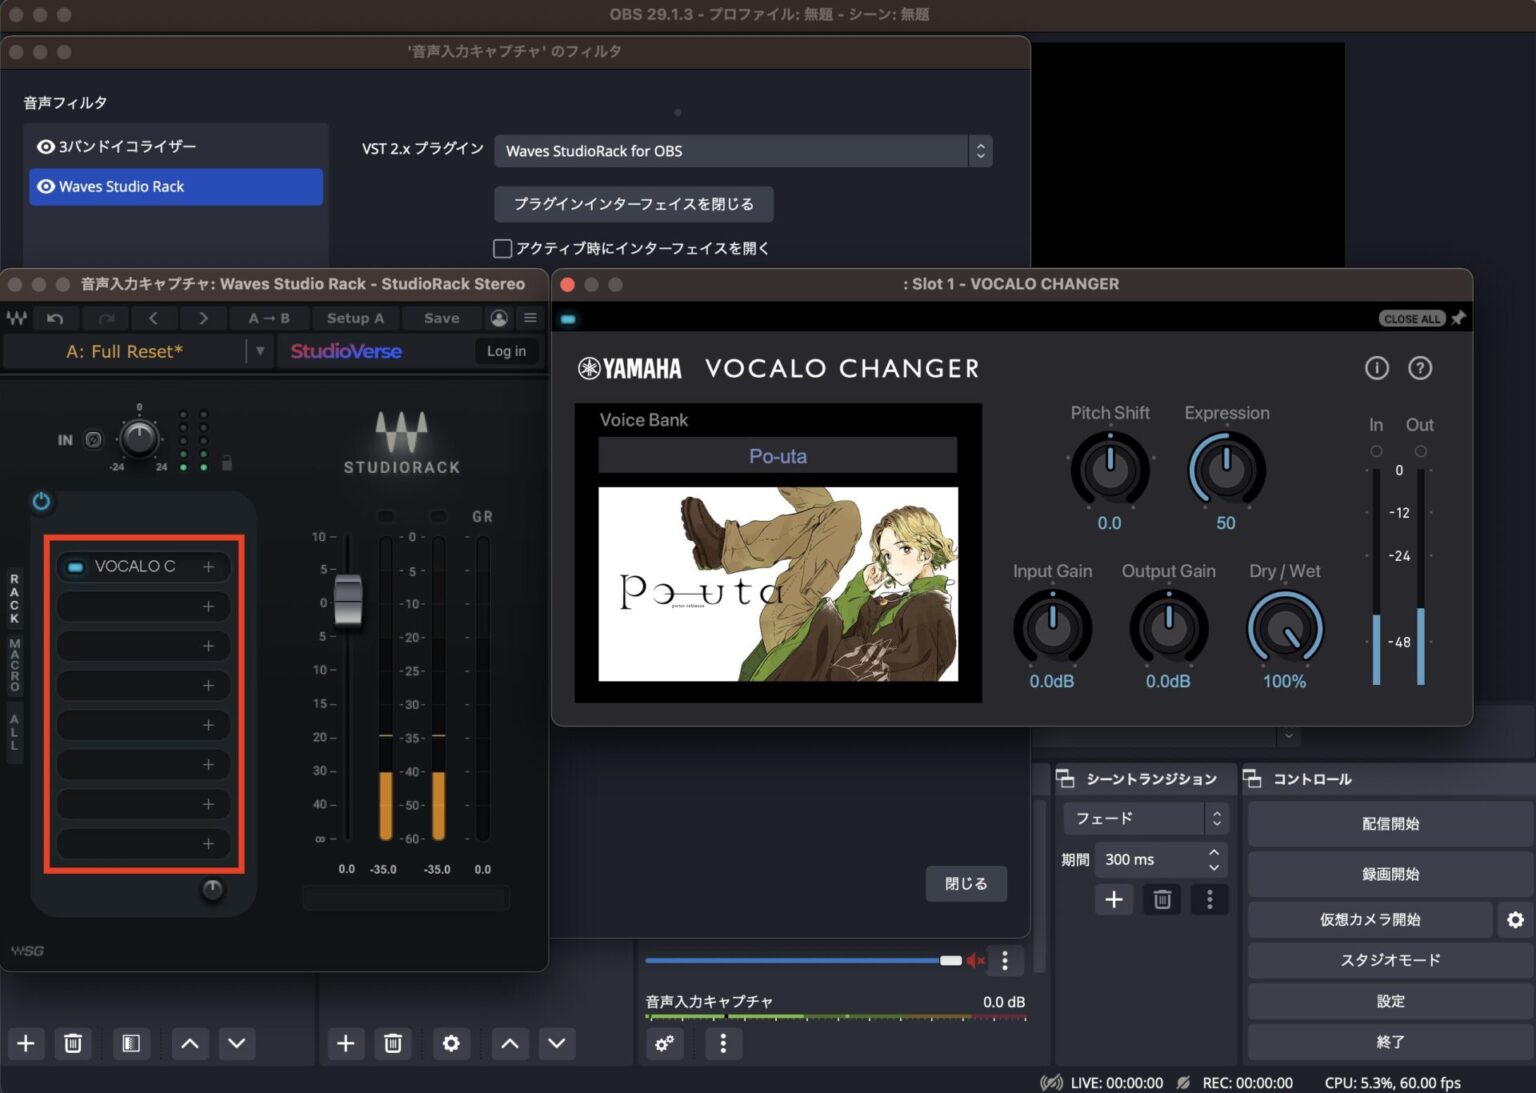This screenshot has height=1093, width=1536.
Task: Adjust the audio mixer volume slider
Action: click(x=948, y=960)
